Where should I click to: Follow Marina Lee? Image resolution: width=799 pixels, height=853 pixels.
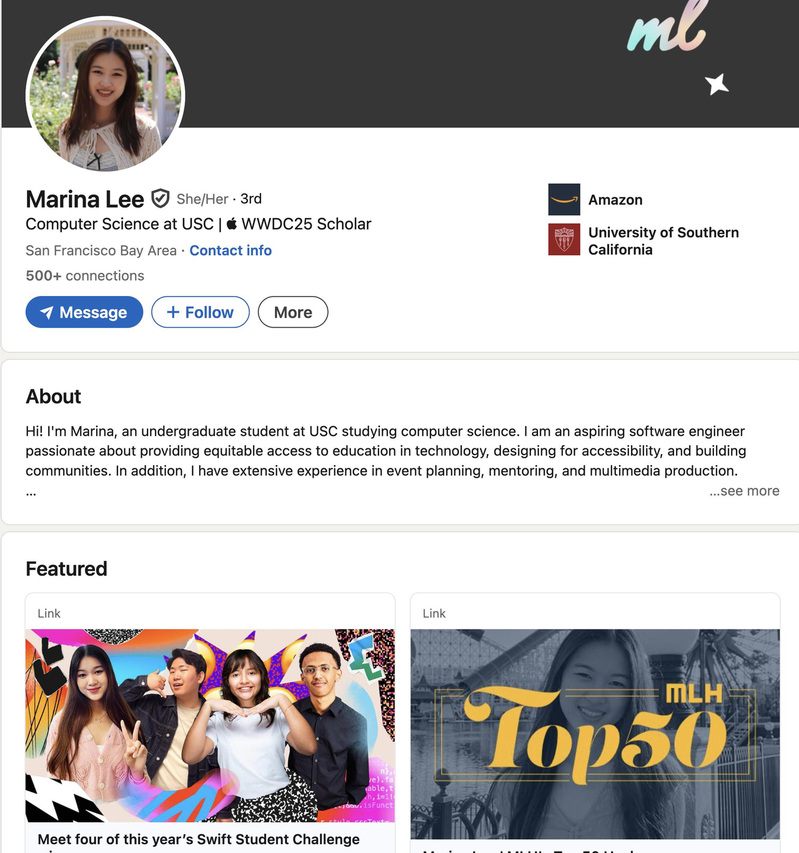(x=200, y=312)
